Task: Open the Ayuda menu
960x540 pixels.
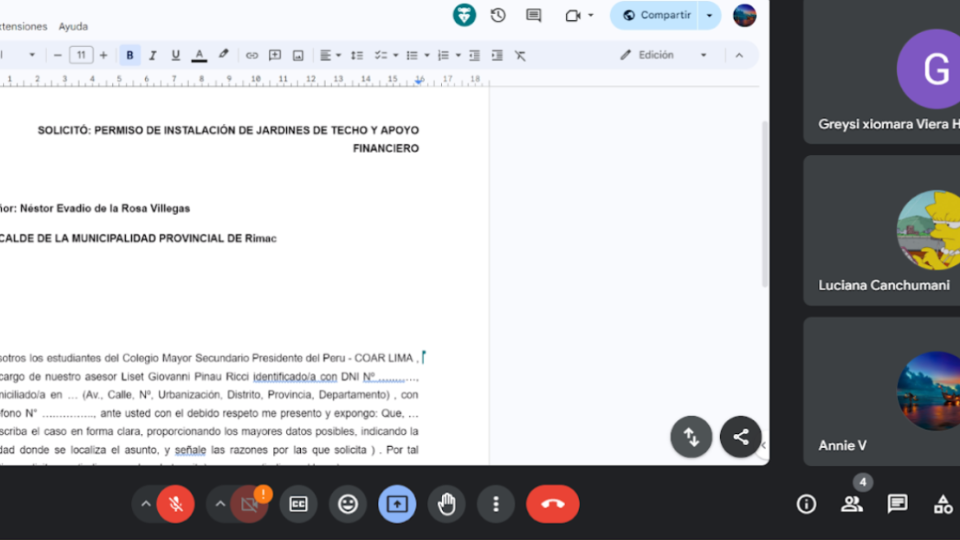Action: pos(73,26)
